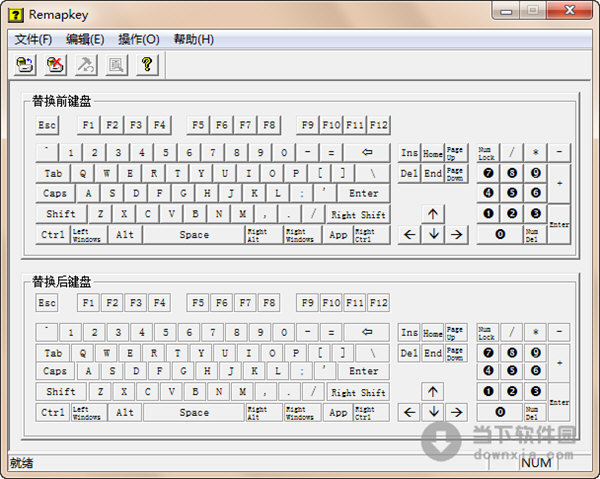The height and width of the screenshot is (479, 600).
Task: Select Esc key on 替换前键盘
Action: 47,125
